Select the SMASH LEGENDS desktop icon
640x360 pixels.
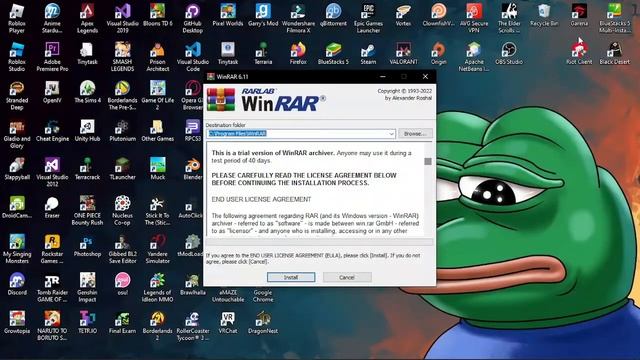(x=122, y=57)
